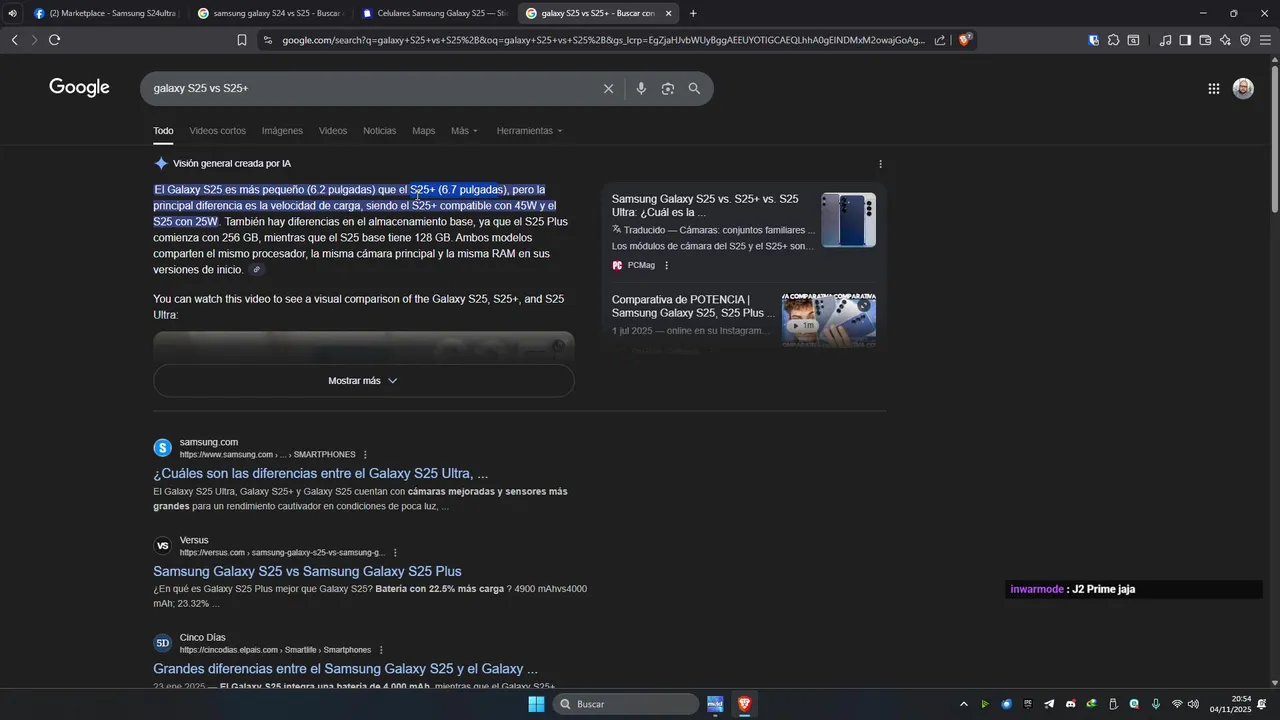Viewport: 1280px width, 720px height.
Task: Expand AI overview with 'Mostrar más'
Action: coord(363,381)
